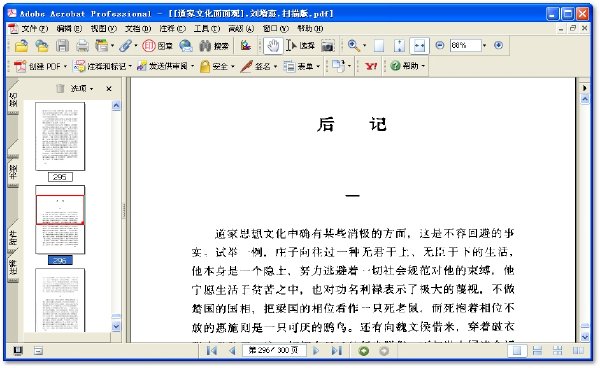Open the zoom percentage dropdown arrow
Viewport: 600px width, 368px height.
(x=484, y=46)
